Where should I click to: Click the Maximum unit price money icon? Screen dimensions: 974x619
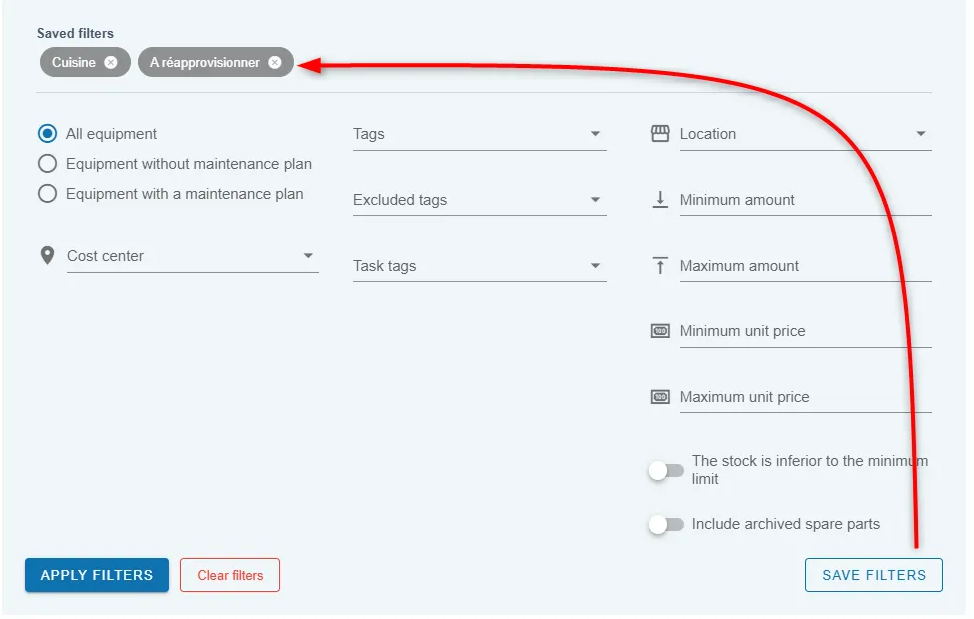pyautogui.click(x=660, y=397)
